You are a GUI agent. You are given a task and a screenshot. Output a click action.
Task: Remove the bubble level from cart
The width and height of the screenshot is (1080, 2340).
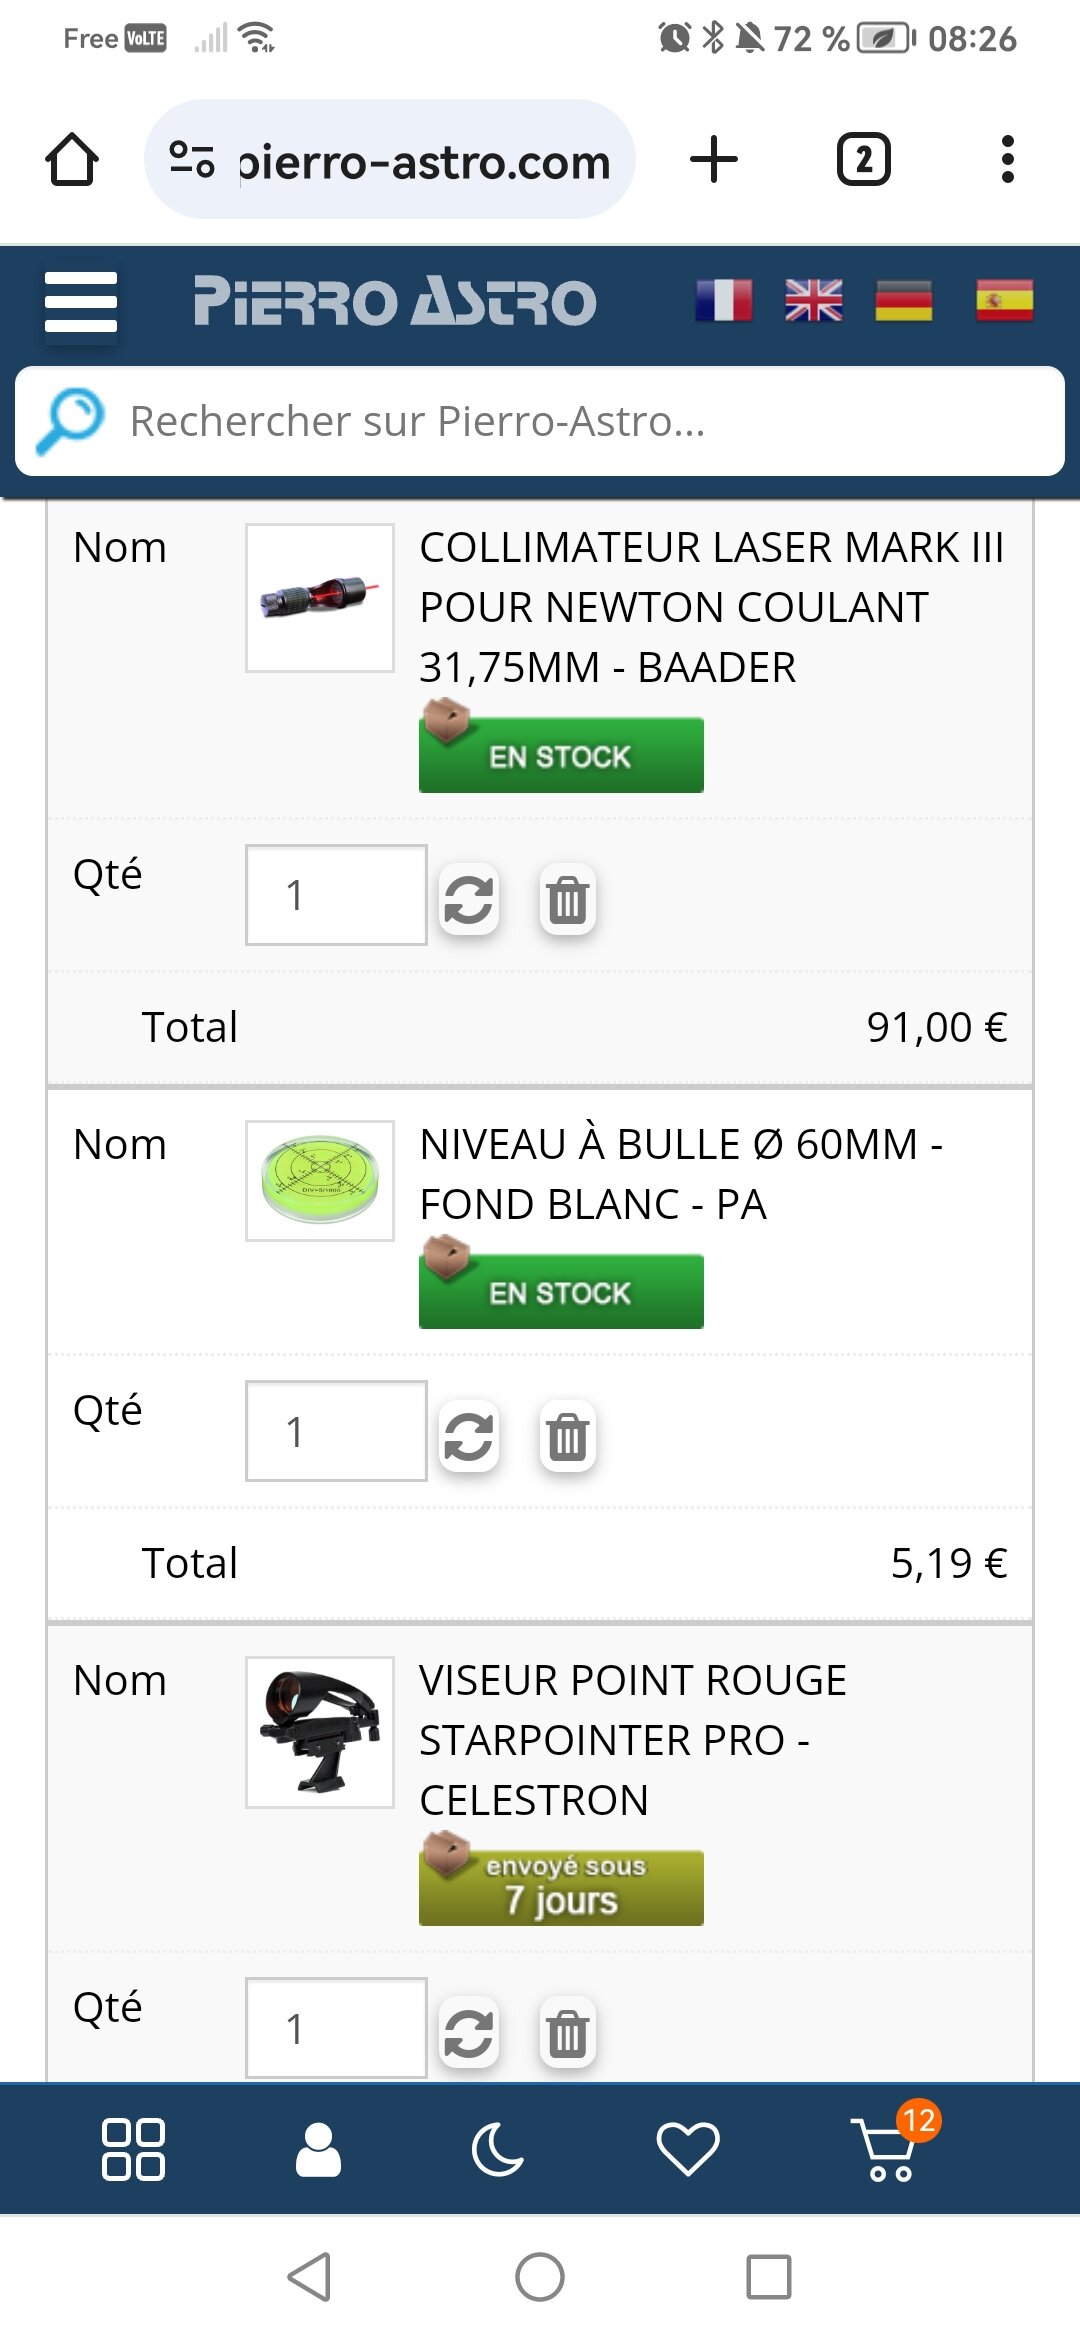567,1436
